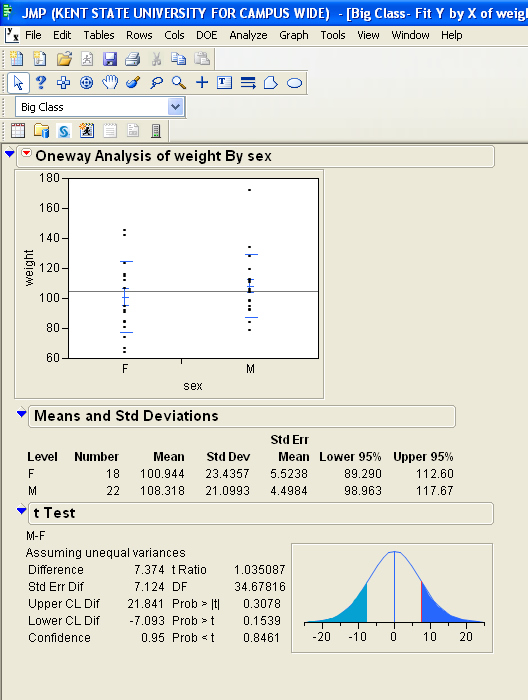
Task: Click the F category label on the x-axis
Action: [x=125, y=369]
